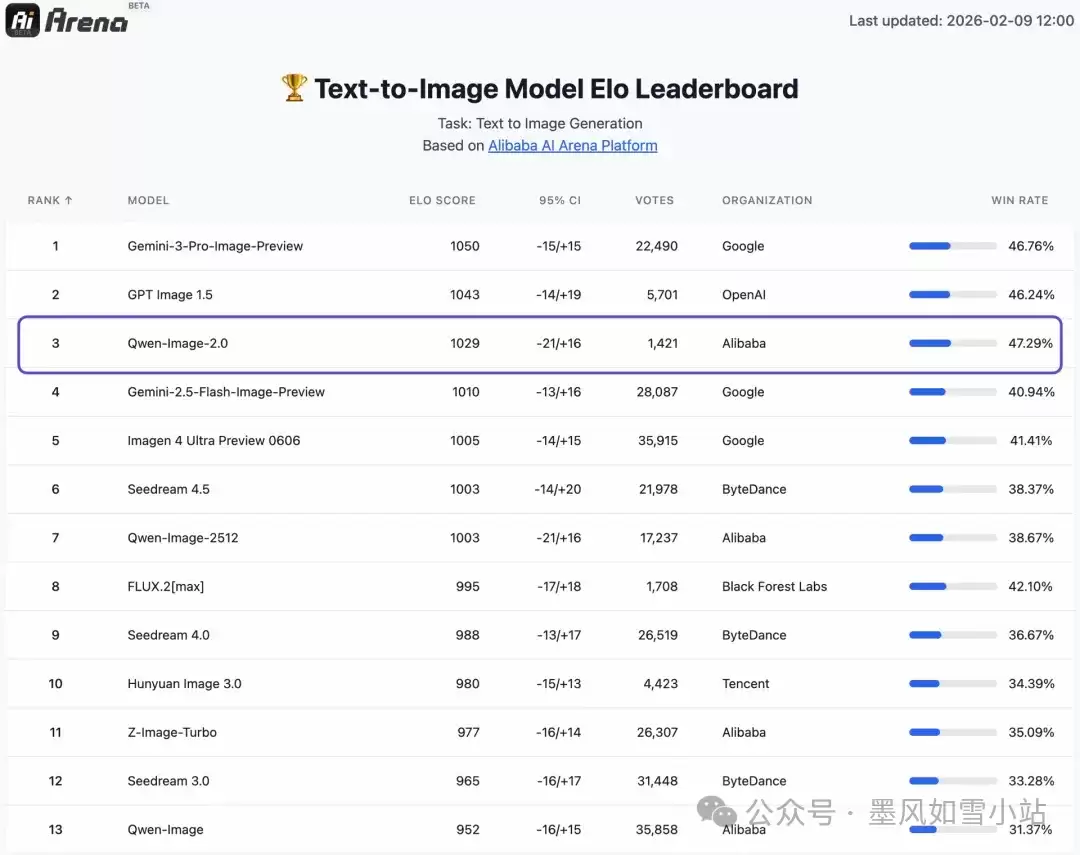Click the trophy icon beside the title
This screenshot has height=855, width=1080.
coord(294,89)
